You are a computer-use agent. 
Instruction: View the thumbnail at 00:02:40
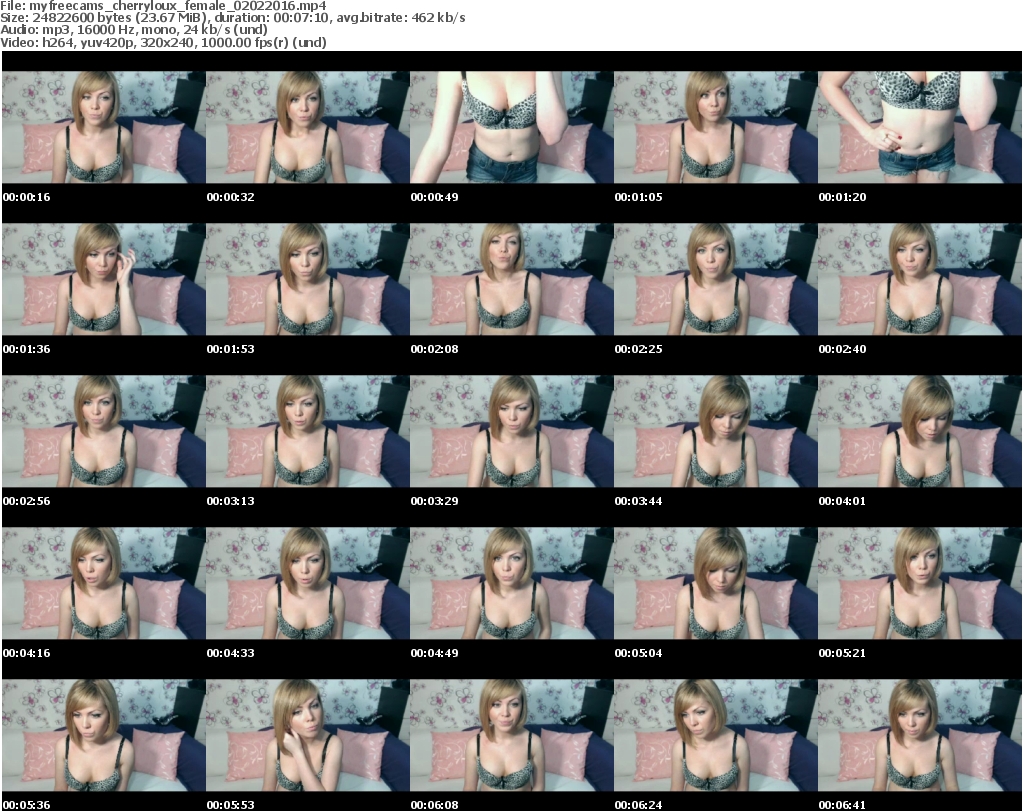pyautogui.click(x=920, y=279)
